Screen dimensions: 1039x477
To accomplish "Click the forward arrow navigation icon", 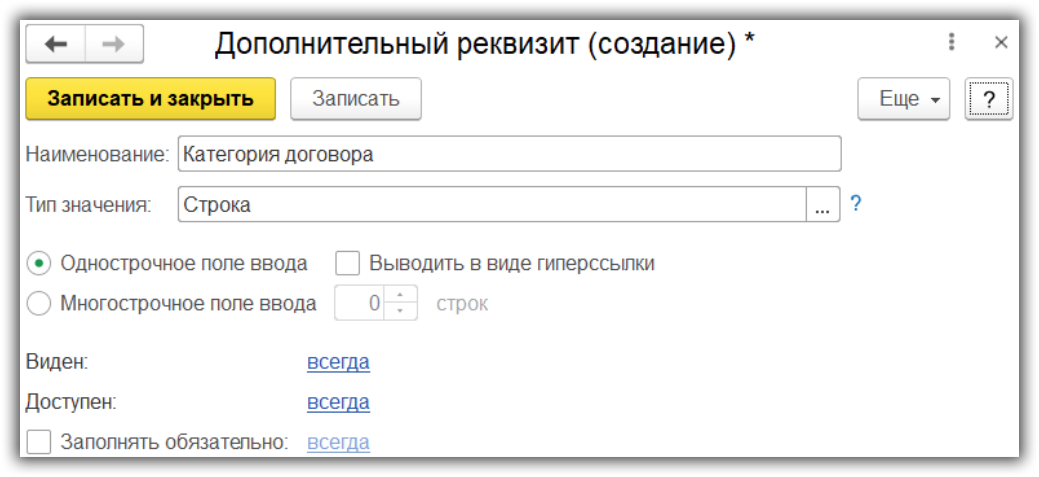I will tap(113, 44).
